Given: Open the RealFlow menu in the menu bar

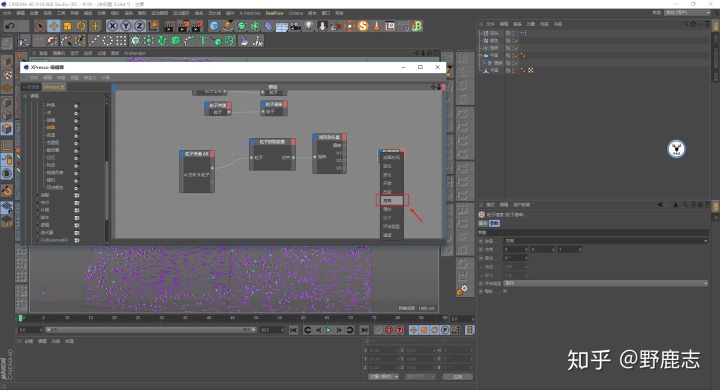Looking at the screenshot, I should [275, 13].
